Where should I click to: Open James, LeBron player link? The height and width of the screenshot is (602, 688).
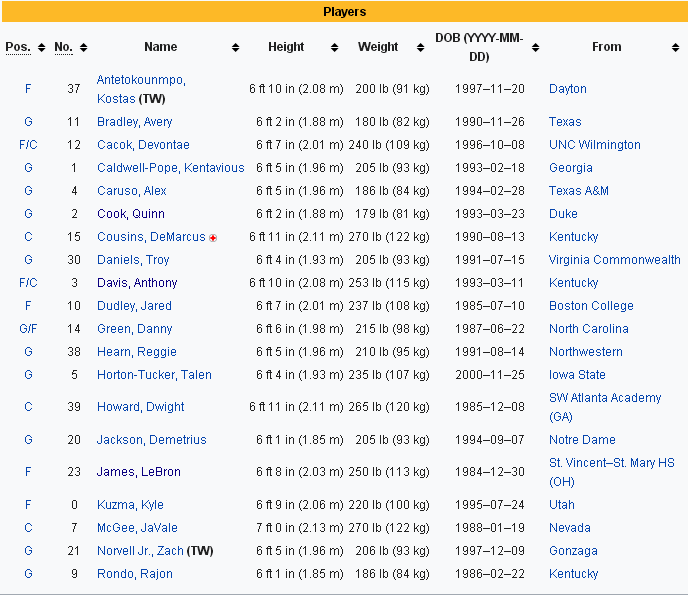[x=138, y=472]
